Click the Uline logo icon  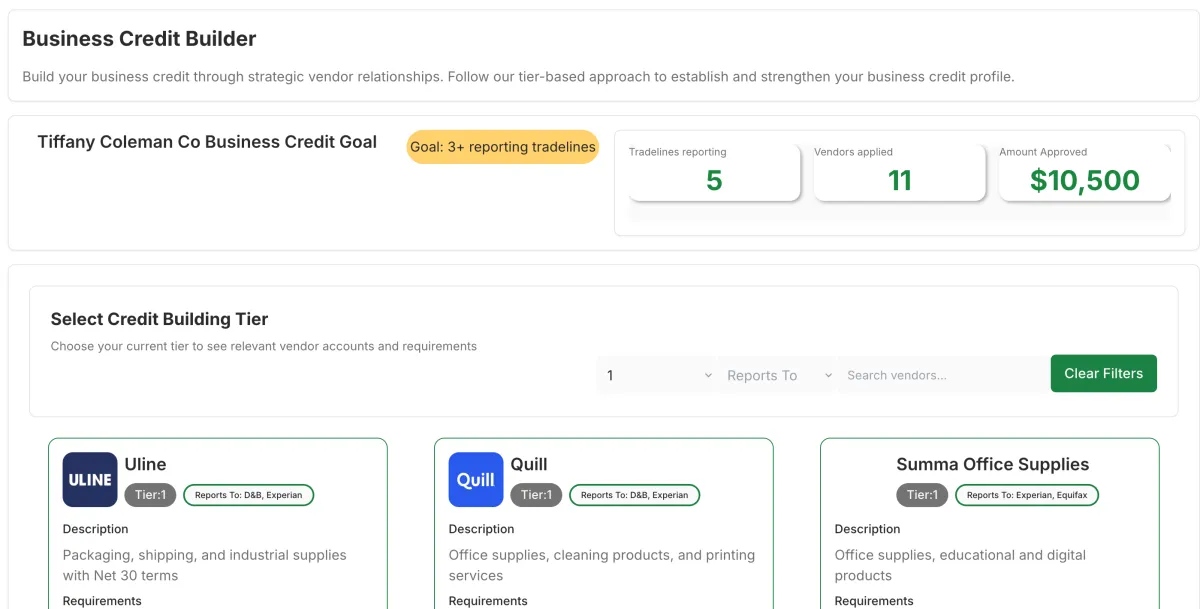tap(90, 480)
